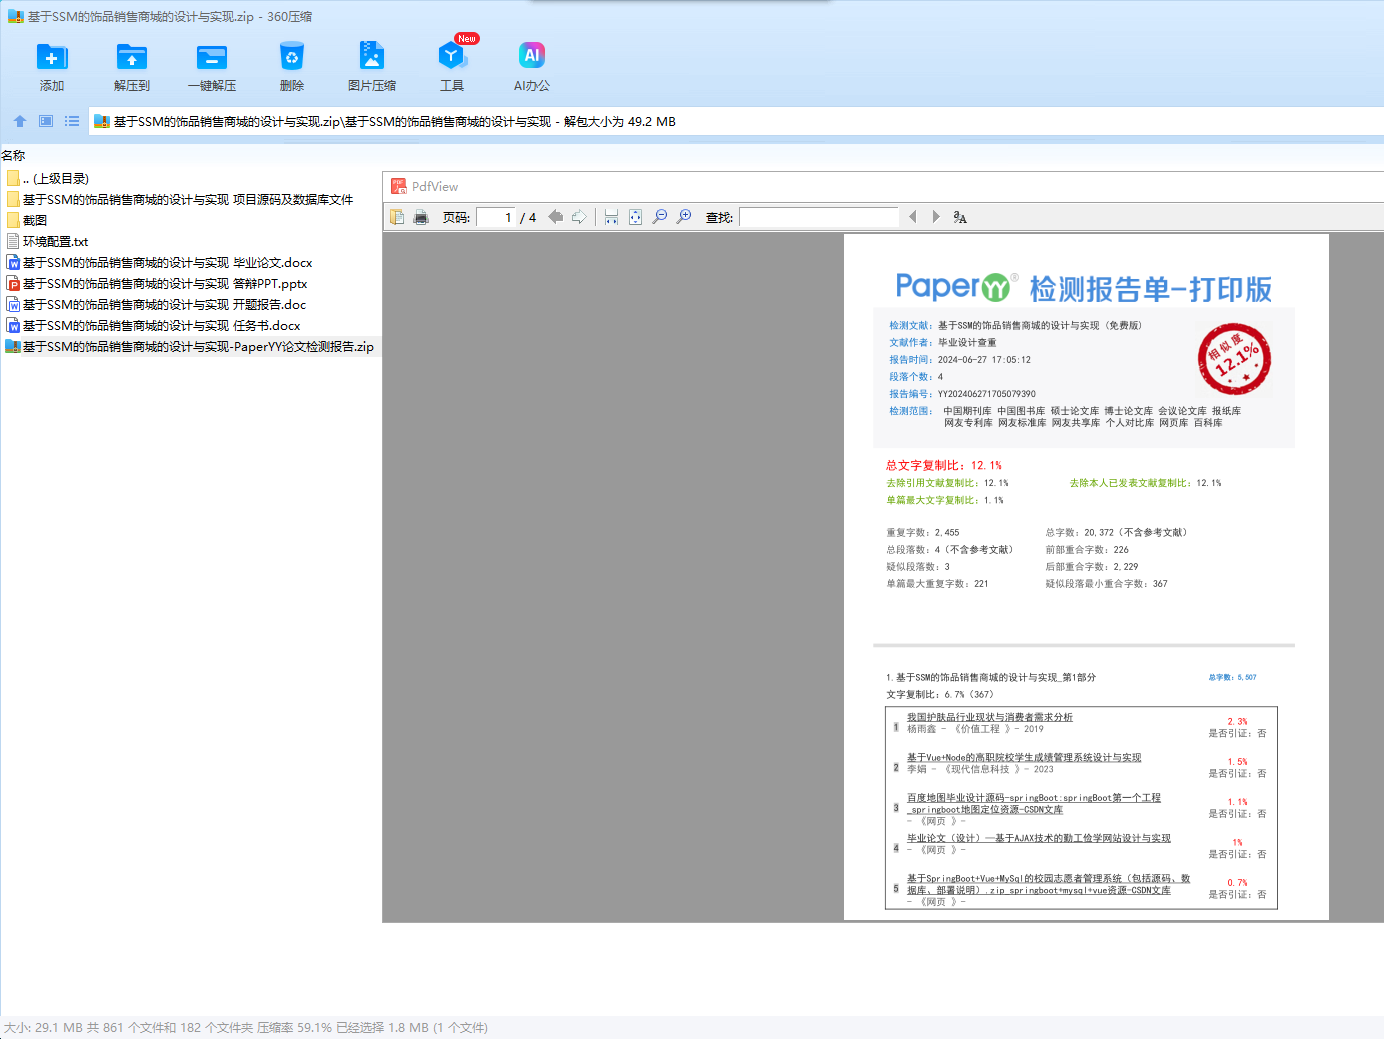Click the 后部重合字数: 2,229 text
The width and height of the screenshot is (1384, 1039).
1092,566
